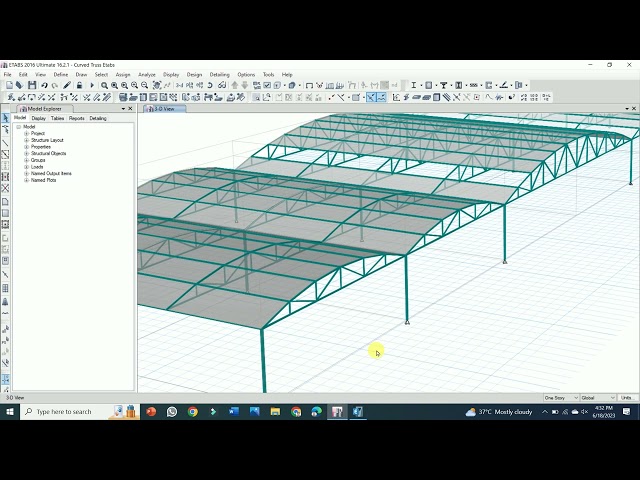
Task: Click the Save Model floppy icon
Action: click(32, 85)
